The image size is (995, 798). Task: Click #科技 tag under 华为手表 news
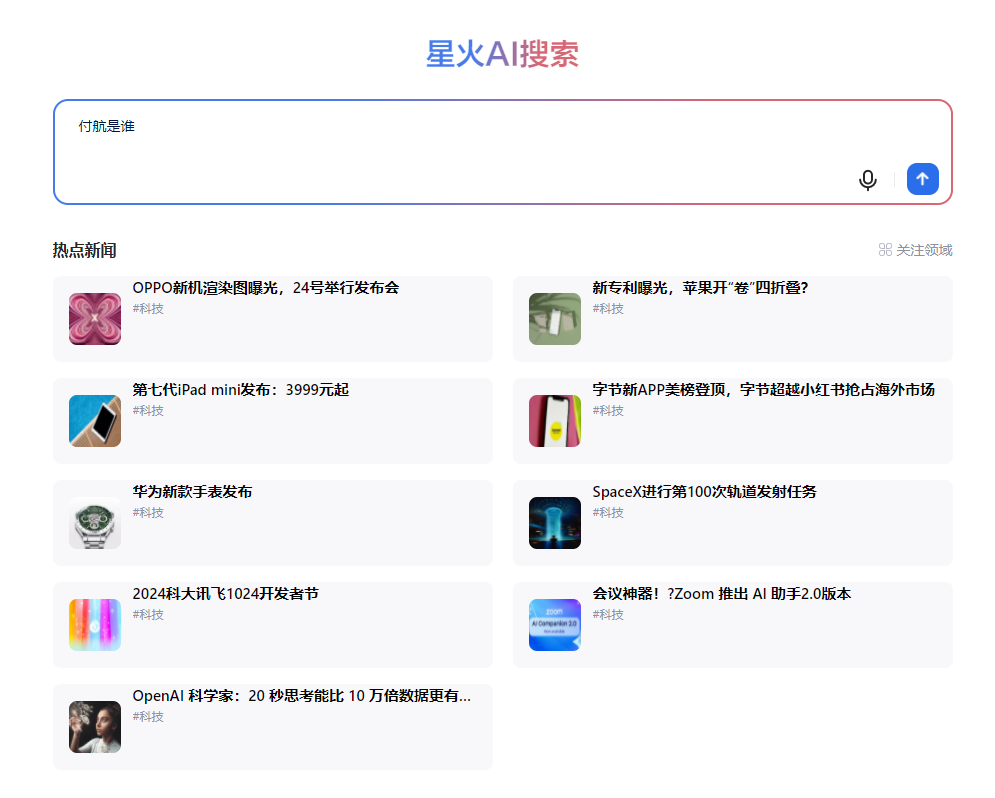[x=148, y=513]
